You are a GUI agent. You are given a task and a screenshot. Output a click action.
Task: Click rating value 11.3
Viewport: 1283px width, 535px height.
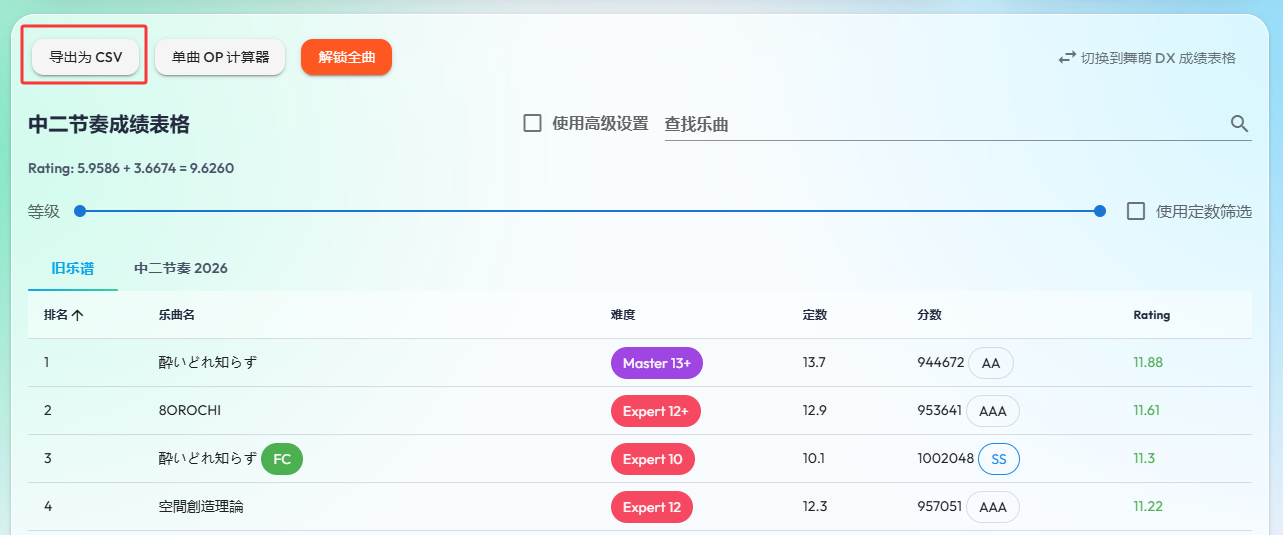(1144, 459)
